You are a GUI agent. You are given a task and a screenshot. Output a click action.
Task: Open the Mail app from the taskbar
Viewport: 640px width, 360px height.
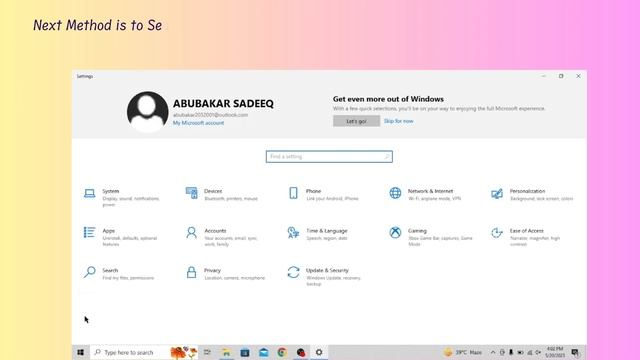[264, 352]
